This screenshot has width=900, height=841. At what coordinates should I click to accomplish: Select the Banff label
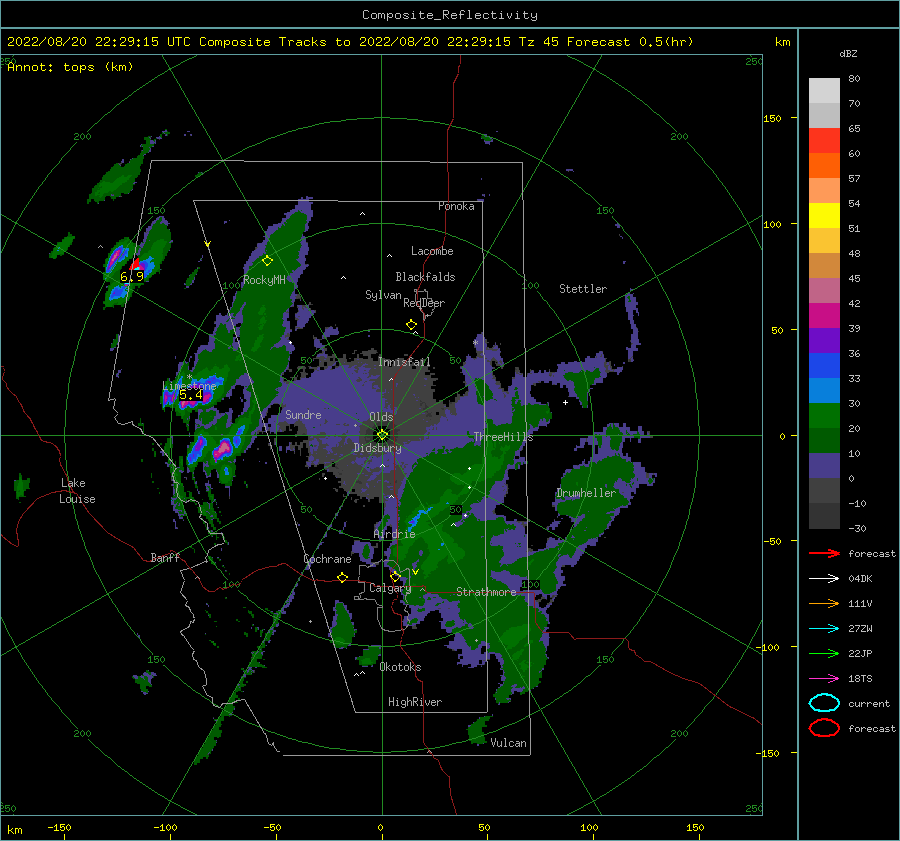(x=165, y=557)
